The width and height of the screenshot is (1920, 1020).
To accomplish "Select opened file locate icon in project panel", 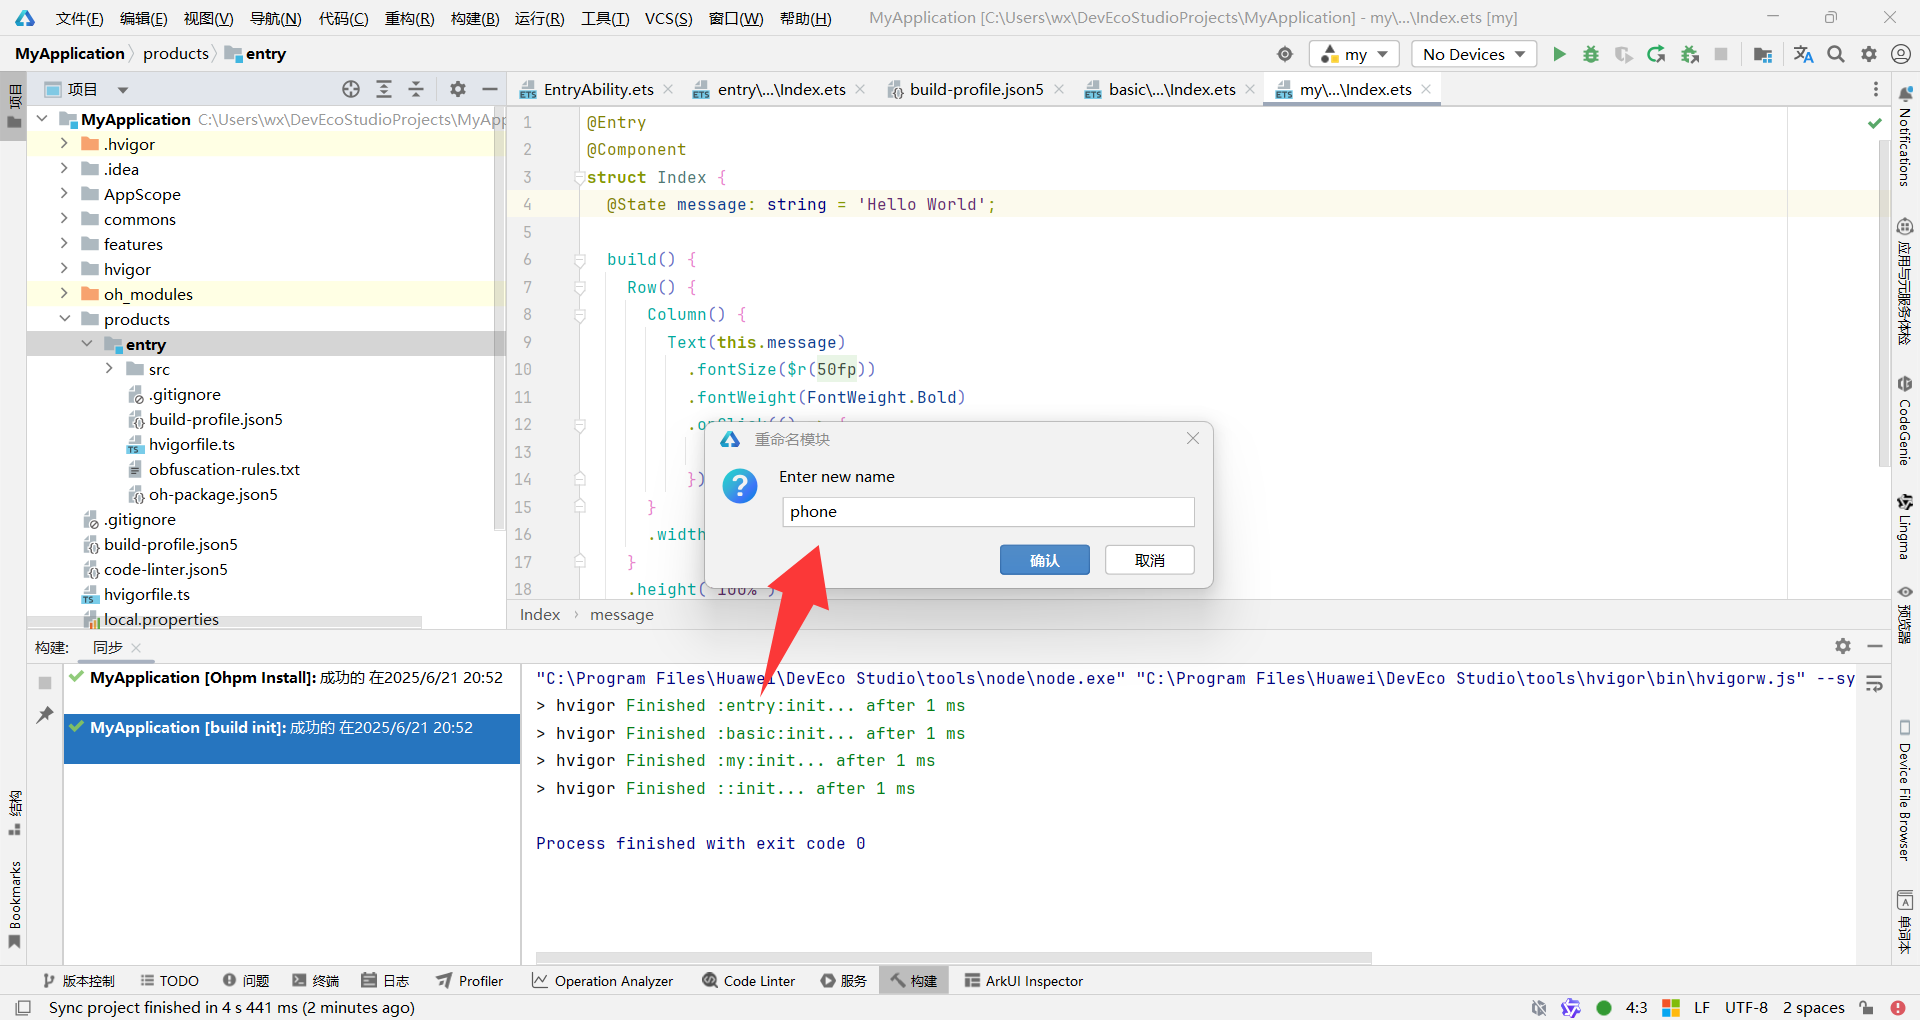I will pos(351,89).
